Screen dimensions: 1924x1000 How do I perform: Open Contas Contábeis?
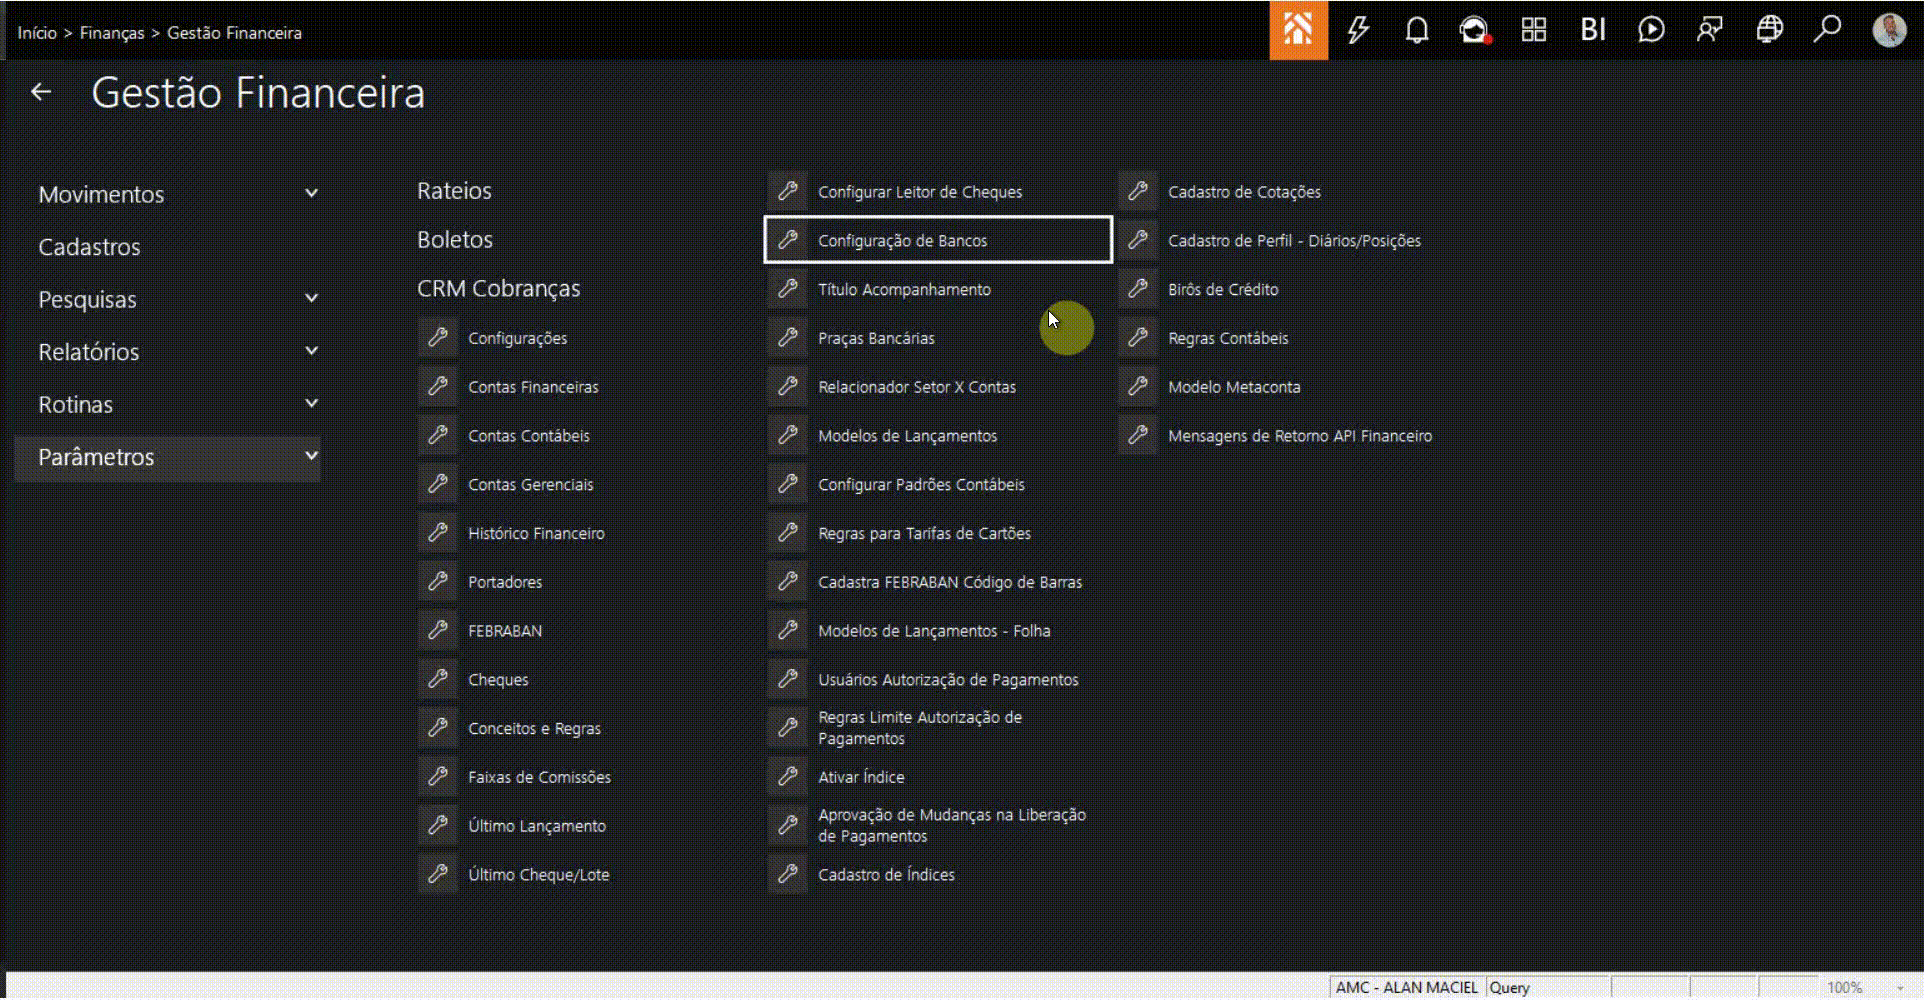pyautogui.click(x=529, y=436)
